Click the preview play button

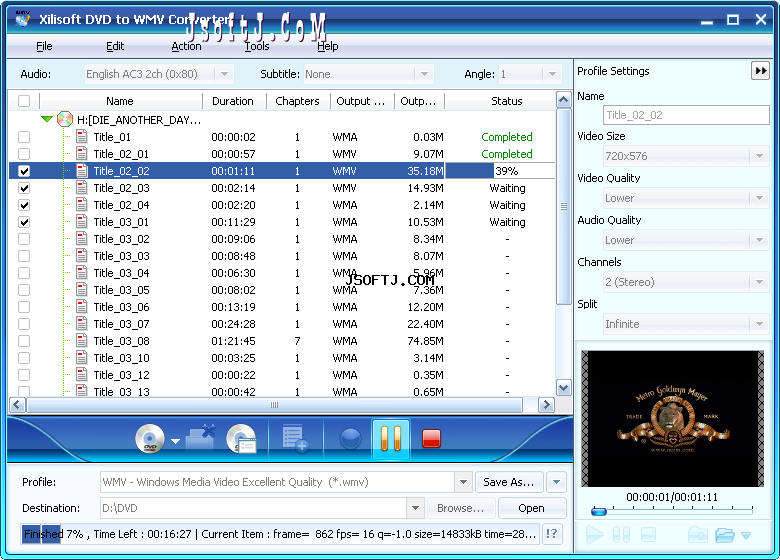[594, 535]
